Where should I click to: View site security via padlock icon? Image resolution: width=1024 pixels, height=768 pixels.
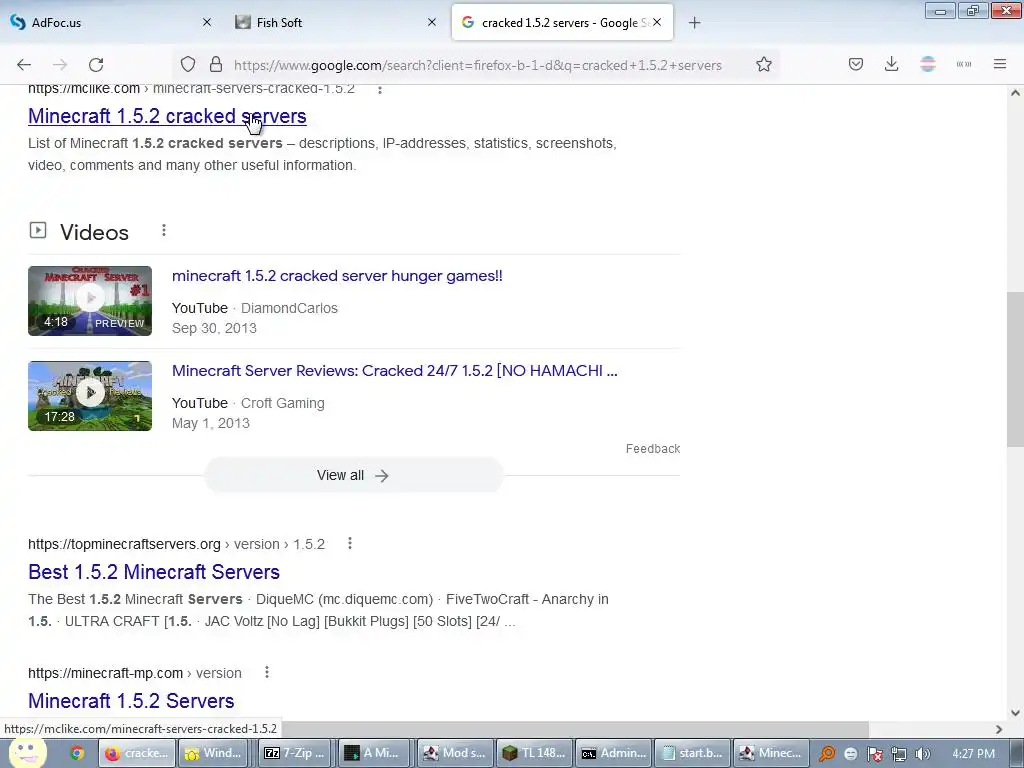[216, 65]
